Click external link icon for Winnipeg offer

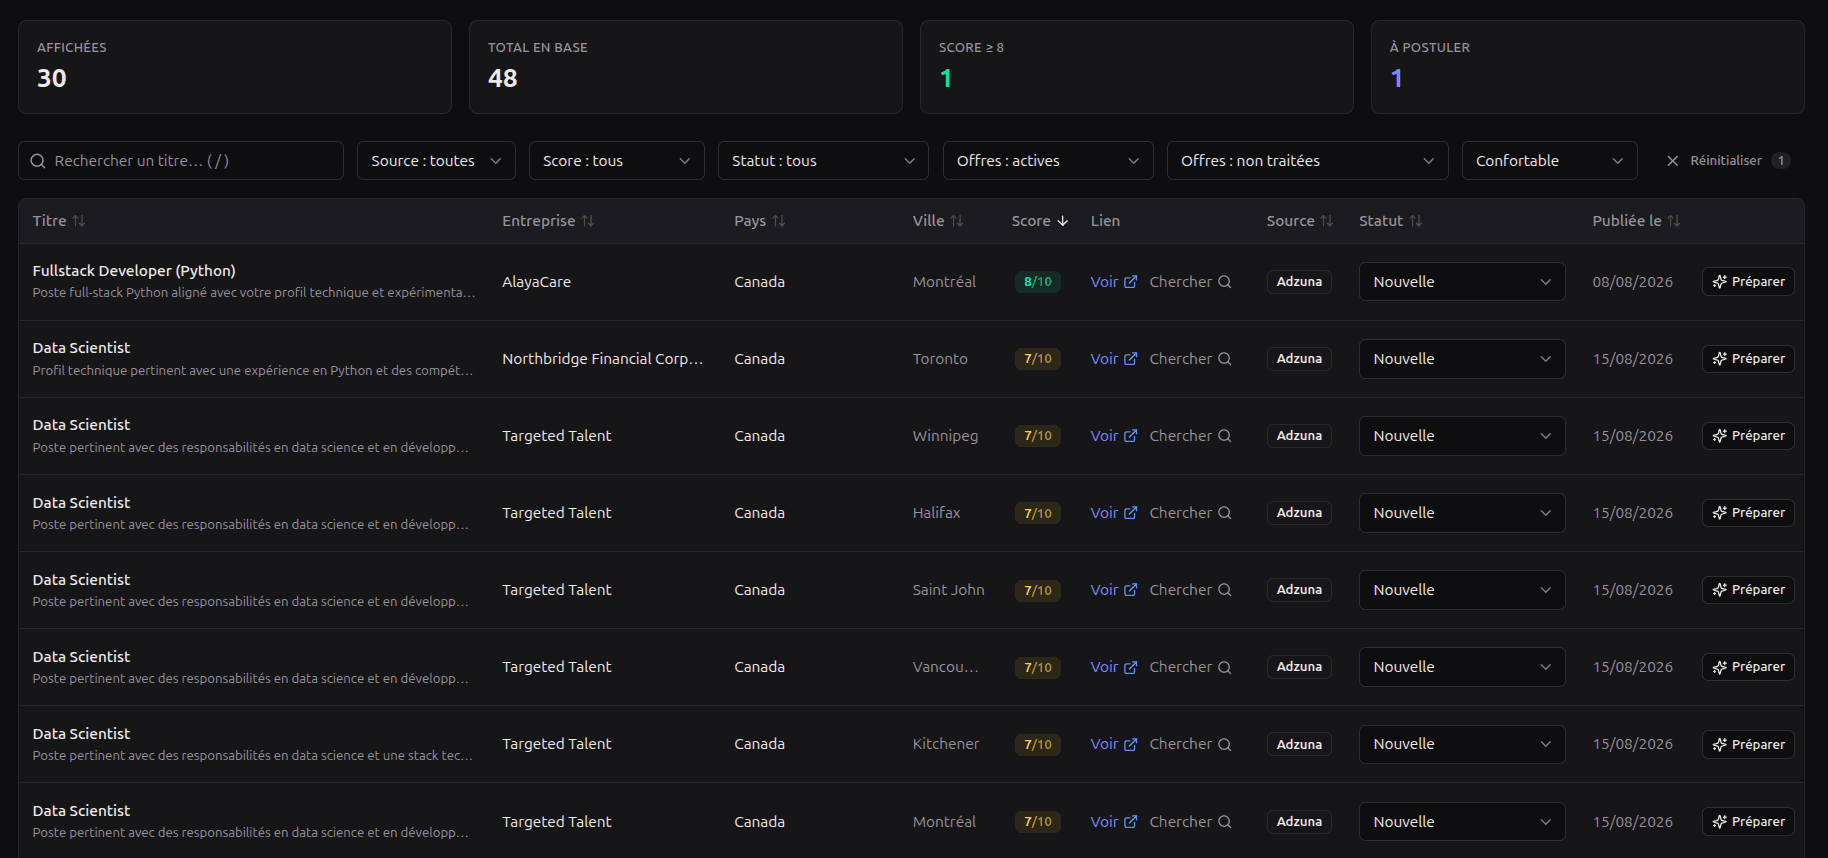[x=1131, y=436]
